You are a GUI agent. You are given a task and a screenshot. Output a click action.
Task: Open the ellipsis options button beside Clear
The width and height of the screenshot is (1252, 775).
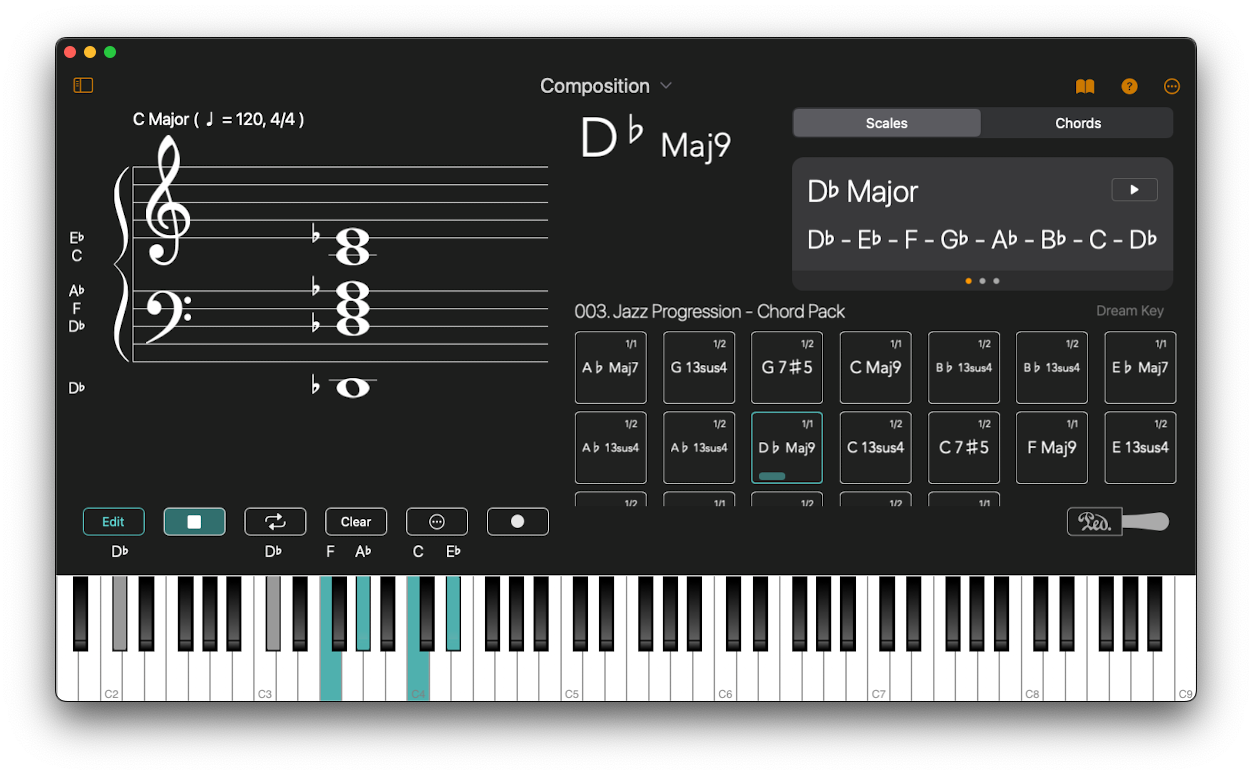tap(437, 522)
